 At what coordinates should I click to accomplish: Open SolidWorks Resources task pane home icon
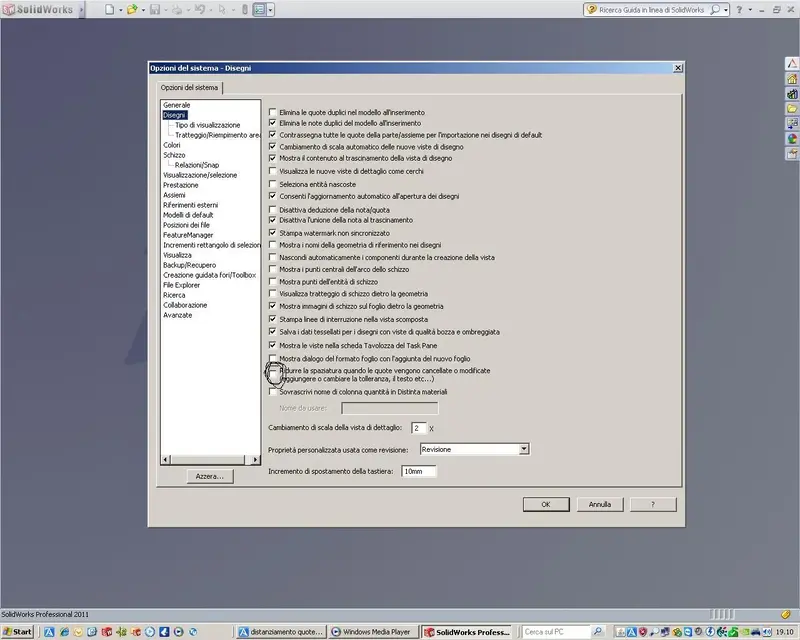[792, 79]
